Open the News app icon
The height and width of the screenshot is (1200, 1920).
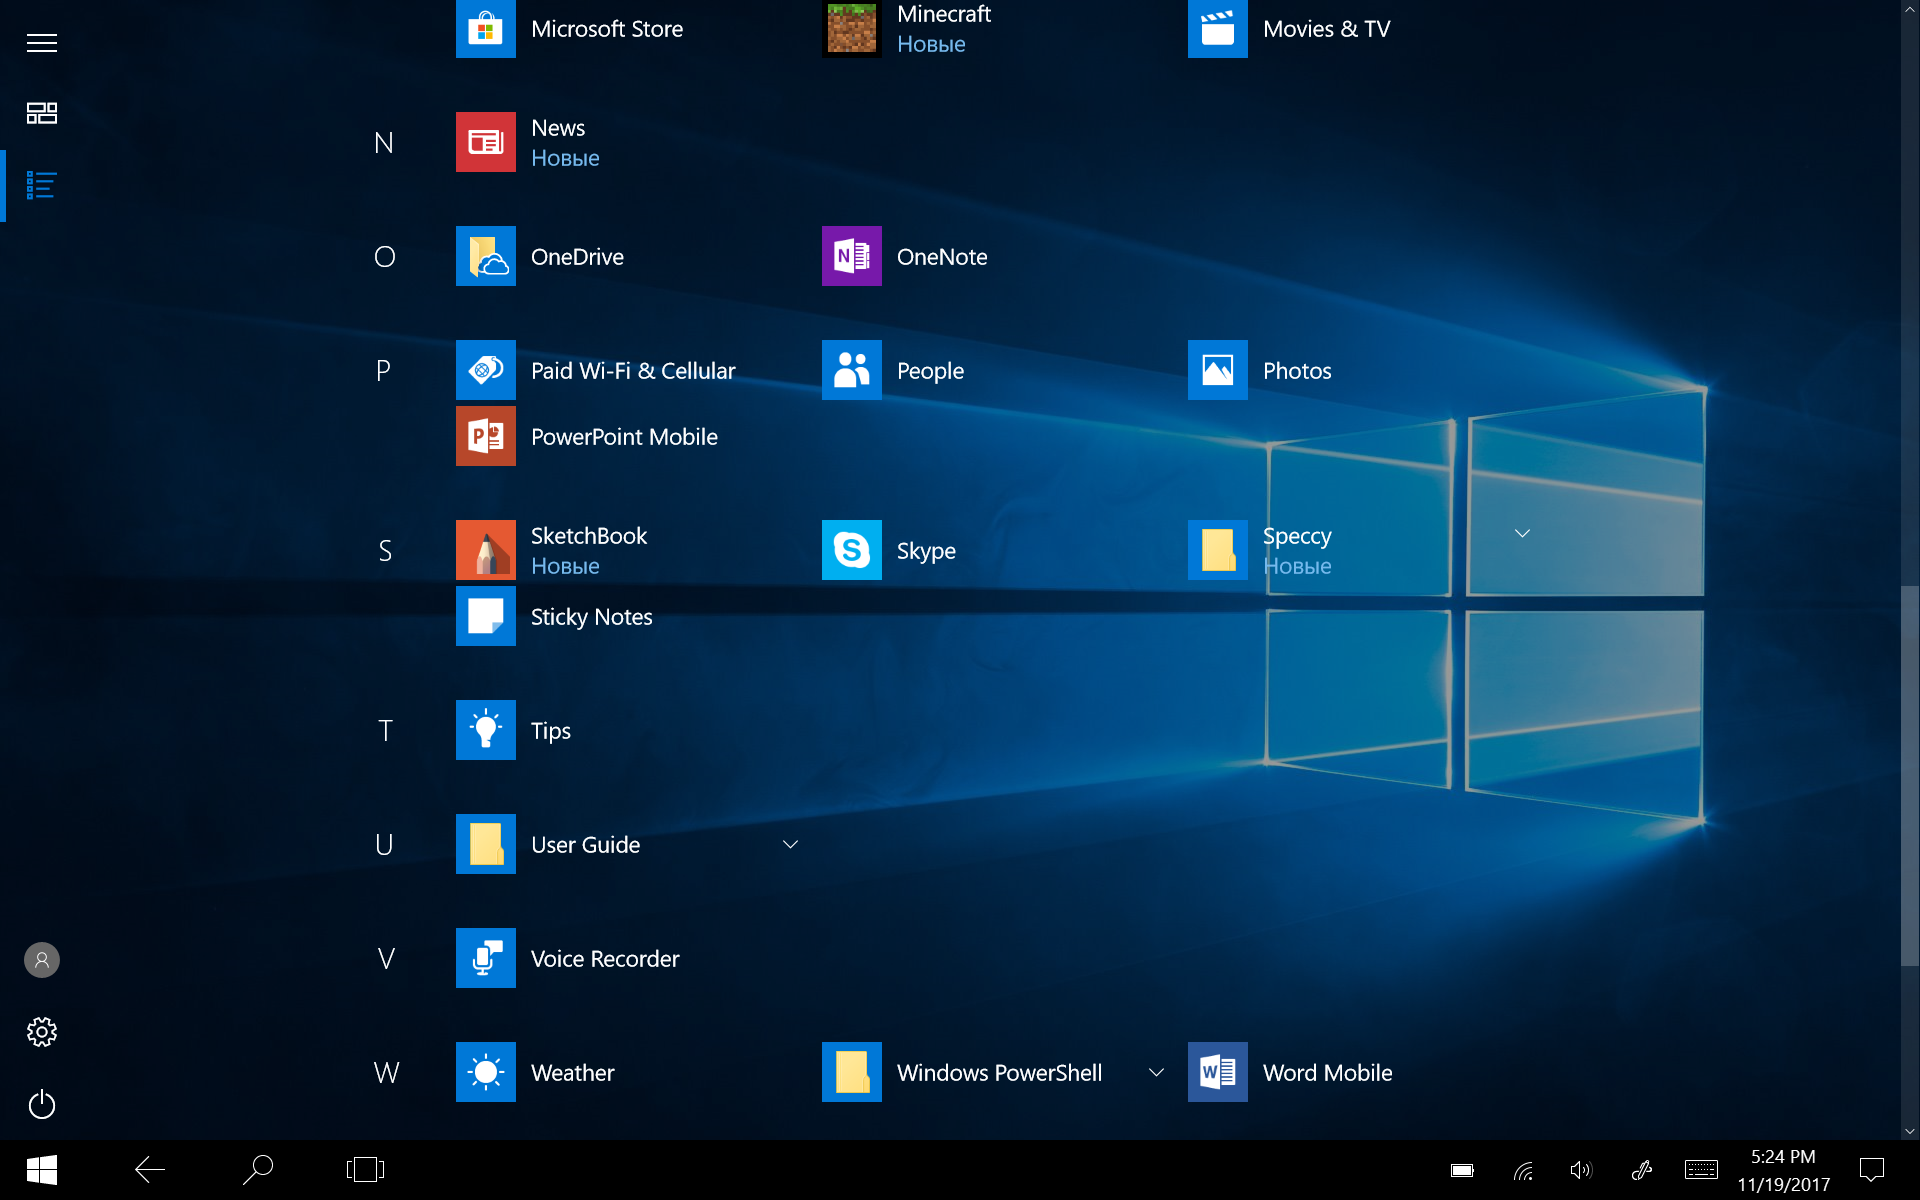pyautogui.click(x=486, y=142)
